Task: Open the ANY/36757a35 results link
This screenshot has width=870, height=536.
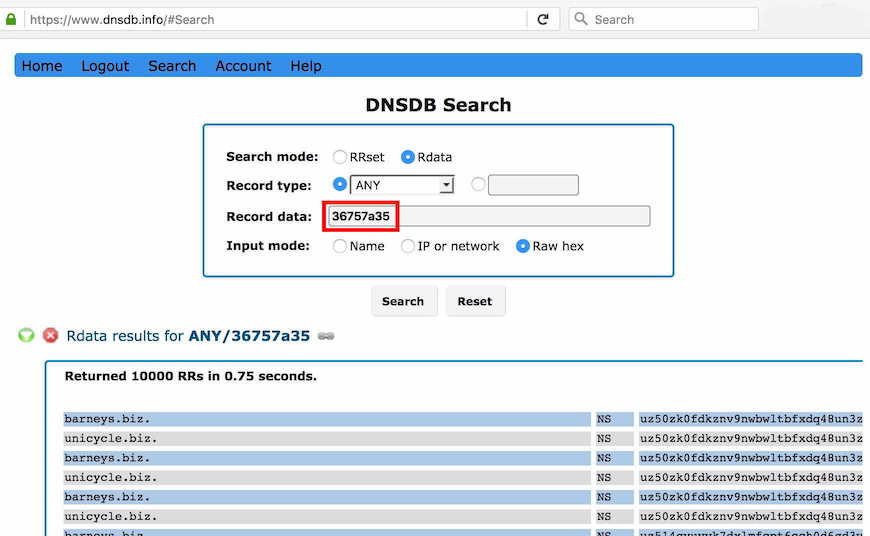Action: (x=249, y=336)
